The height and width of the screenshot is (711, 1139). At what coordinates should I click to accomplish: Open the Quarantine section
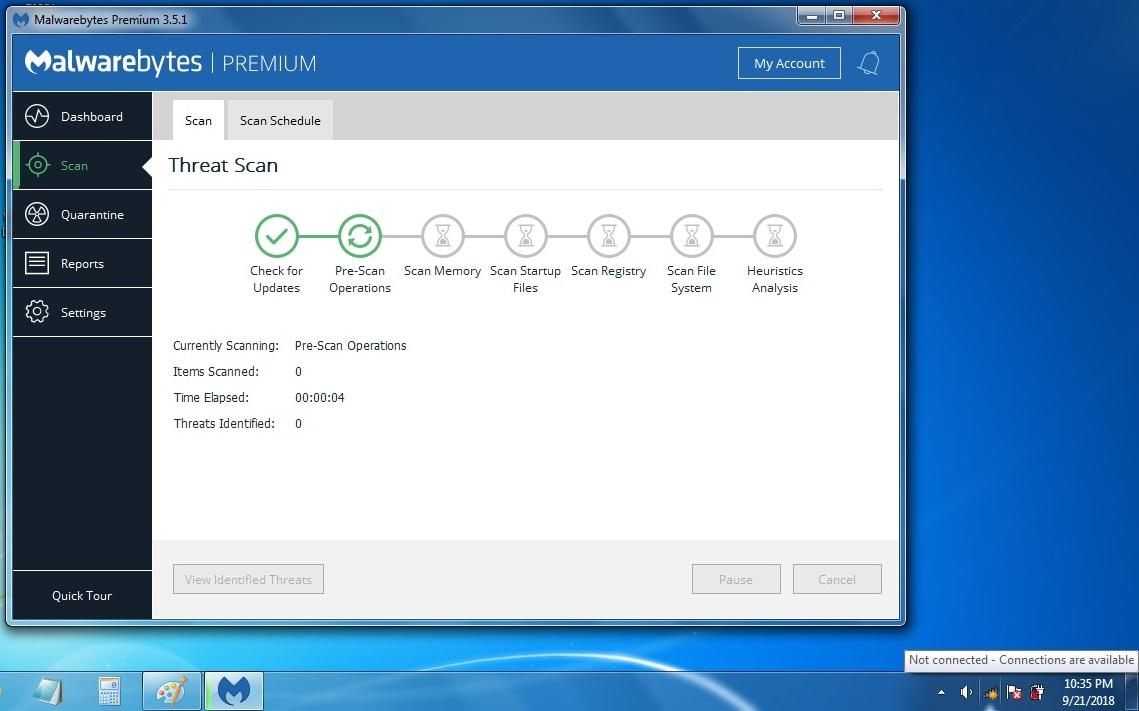pos(82,214)
